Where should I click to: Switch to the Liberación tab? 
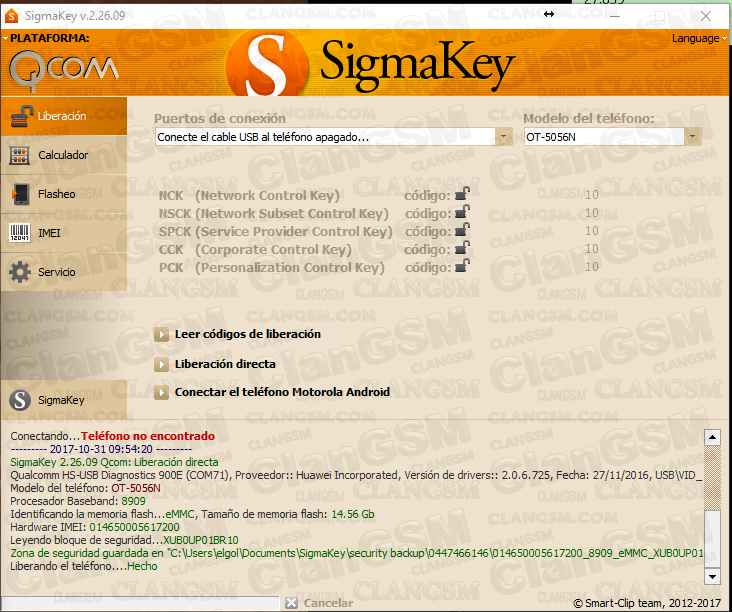64,116
